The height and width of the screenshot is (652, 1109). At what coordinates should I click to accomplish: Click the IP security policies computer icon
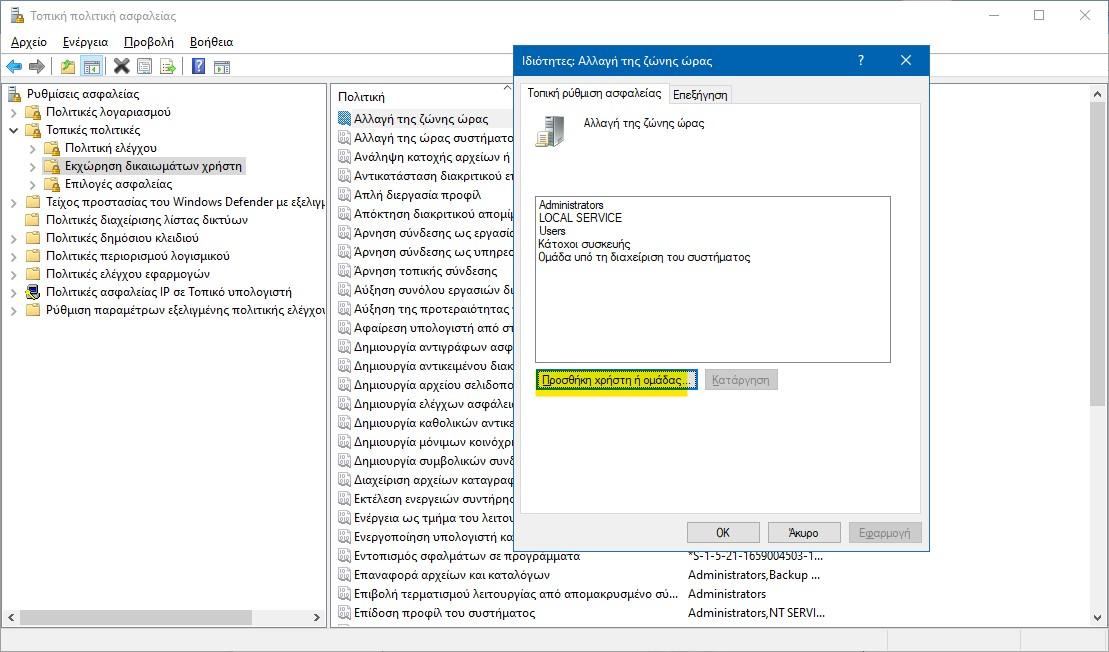point(33,292)
